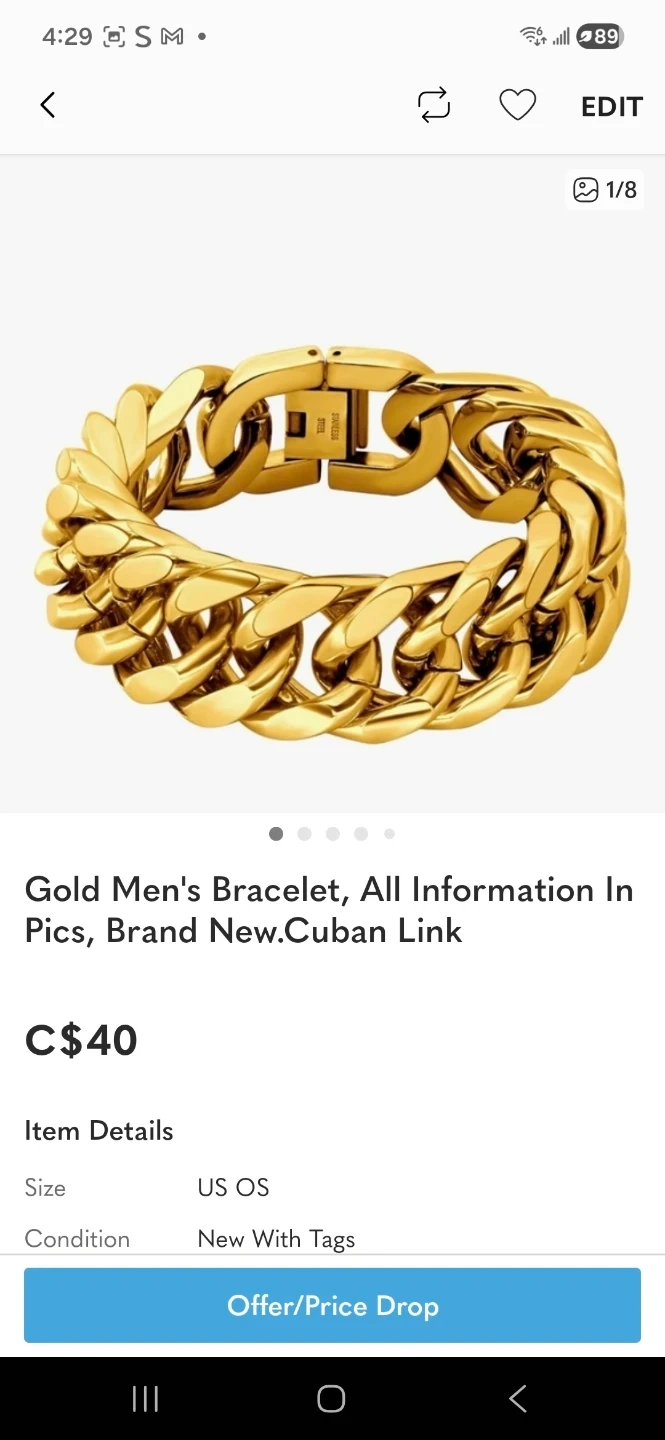Image resolution: width=665 pixels, height=1440 pixels.
Task: Tap Android system back chevron
Action: tap(517, 1398)
